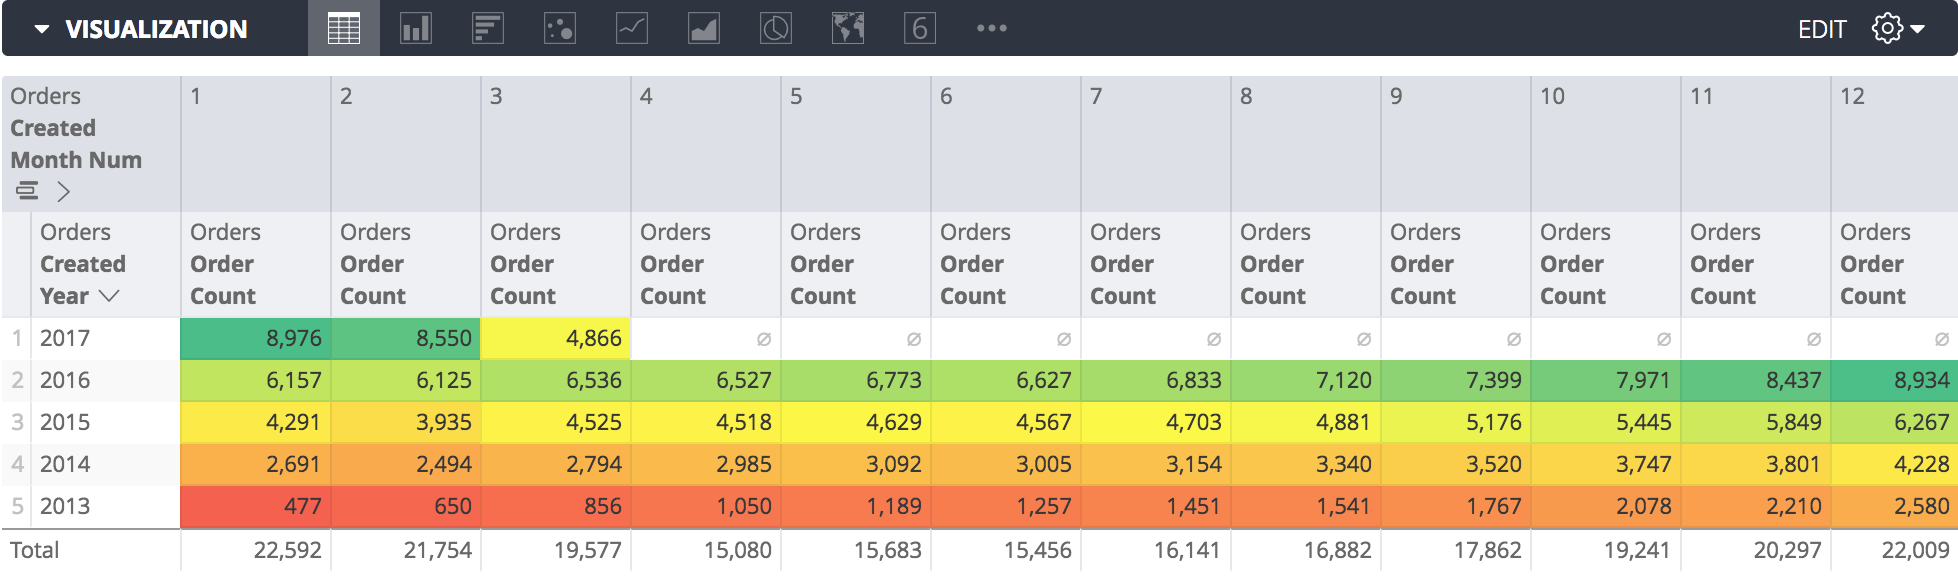Switch to Column chart visualization
Viewport: 1958px width, 578px height.
click(x=415, y=28)
